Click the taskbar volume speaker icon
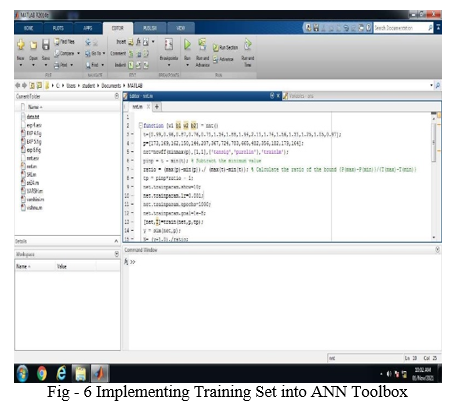Viewport: 462px width, 409px height. (x=389, y=374)
